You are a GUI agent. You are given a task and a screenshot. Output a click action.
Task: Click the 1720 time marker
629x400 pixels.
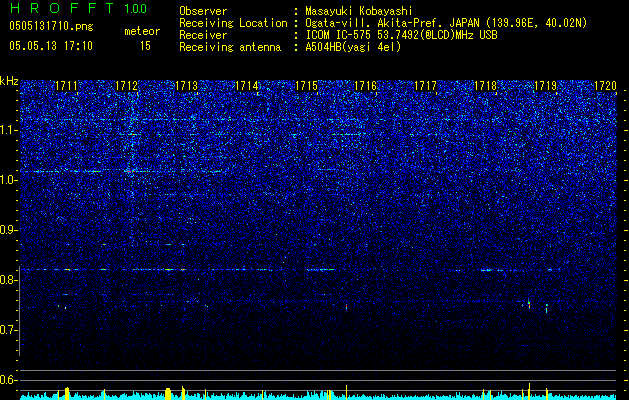[x=605, y=86]
